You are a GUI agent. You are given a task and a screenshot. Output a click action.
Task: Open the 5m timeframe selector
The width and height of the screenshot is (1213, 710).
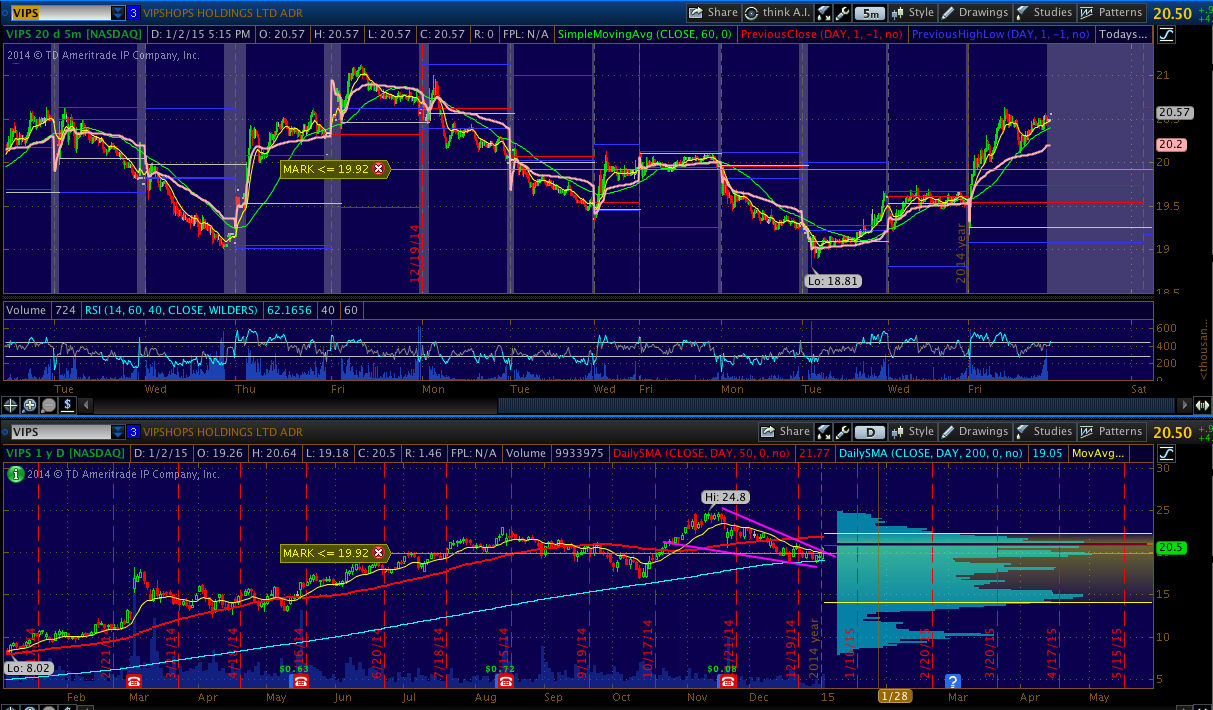(x=872, y=13)
